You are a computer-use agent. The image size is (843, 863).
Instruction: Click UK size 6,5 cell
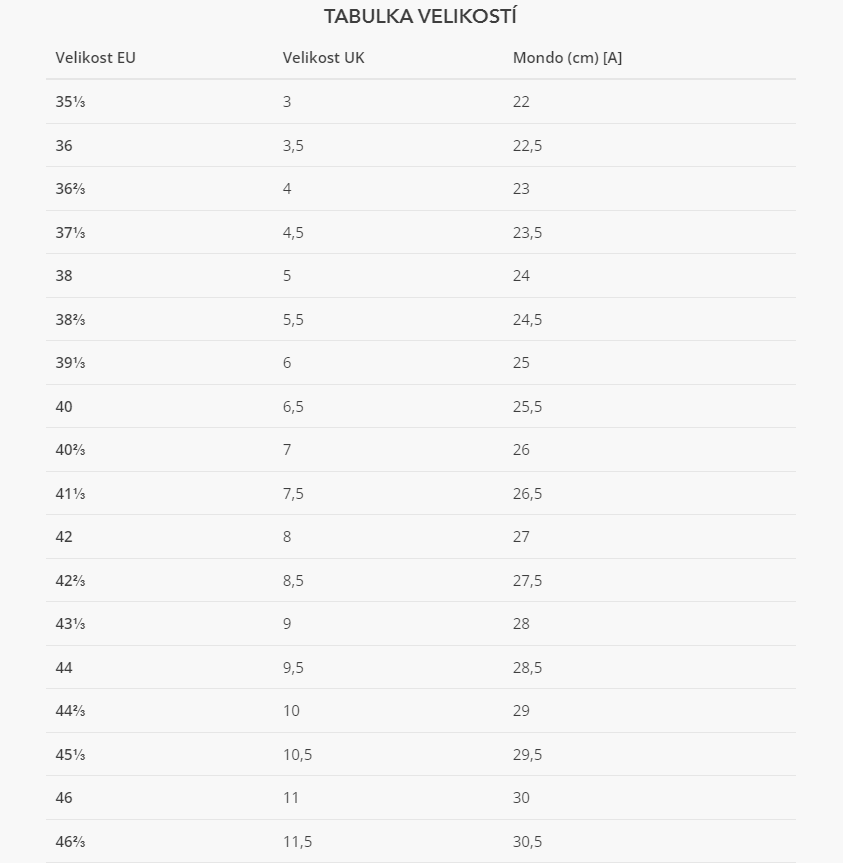[293, 407]
